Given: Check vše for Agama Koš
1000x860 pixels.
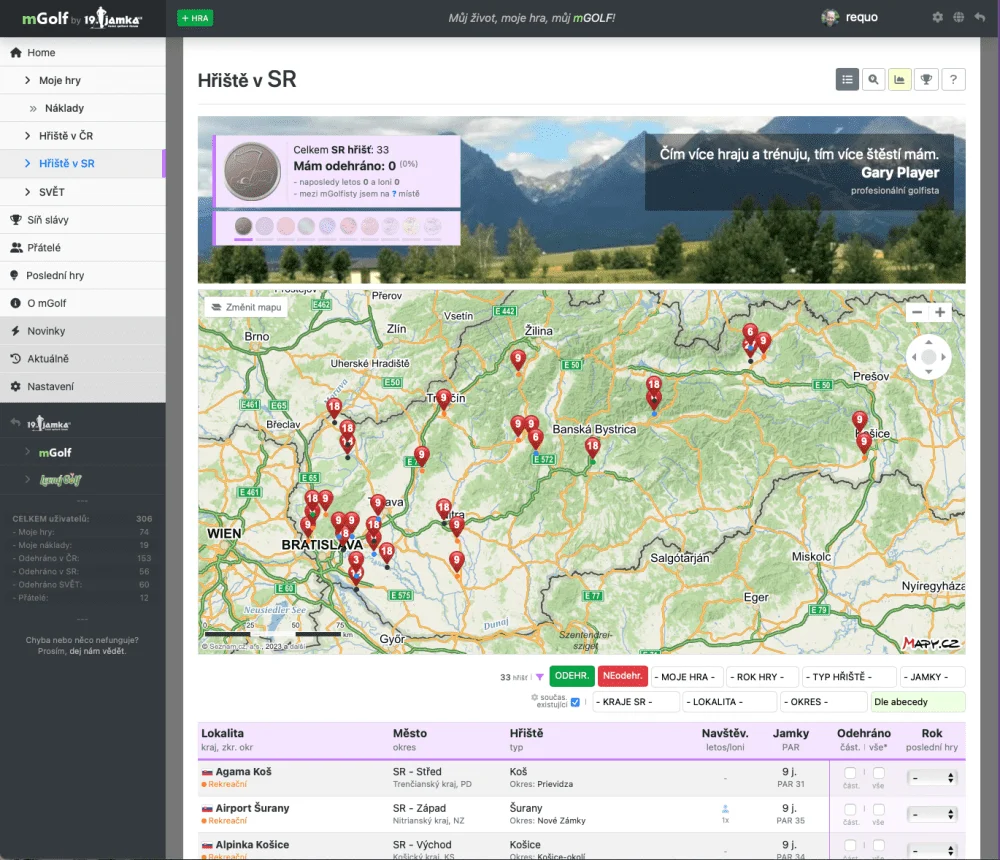Looking at the screenshot, I should [879, 773].
